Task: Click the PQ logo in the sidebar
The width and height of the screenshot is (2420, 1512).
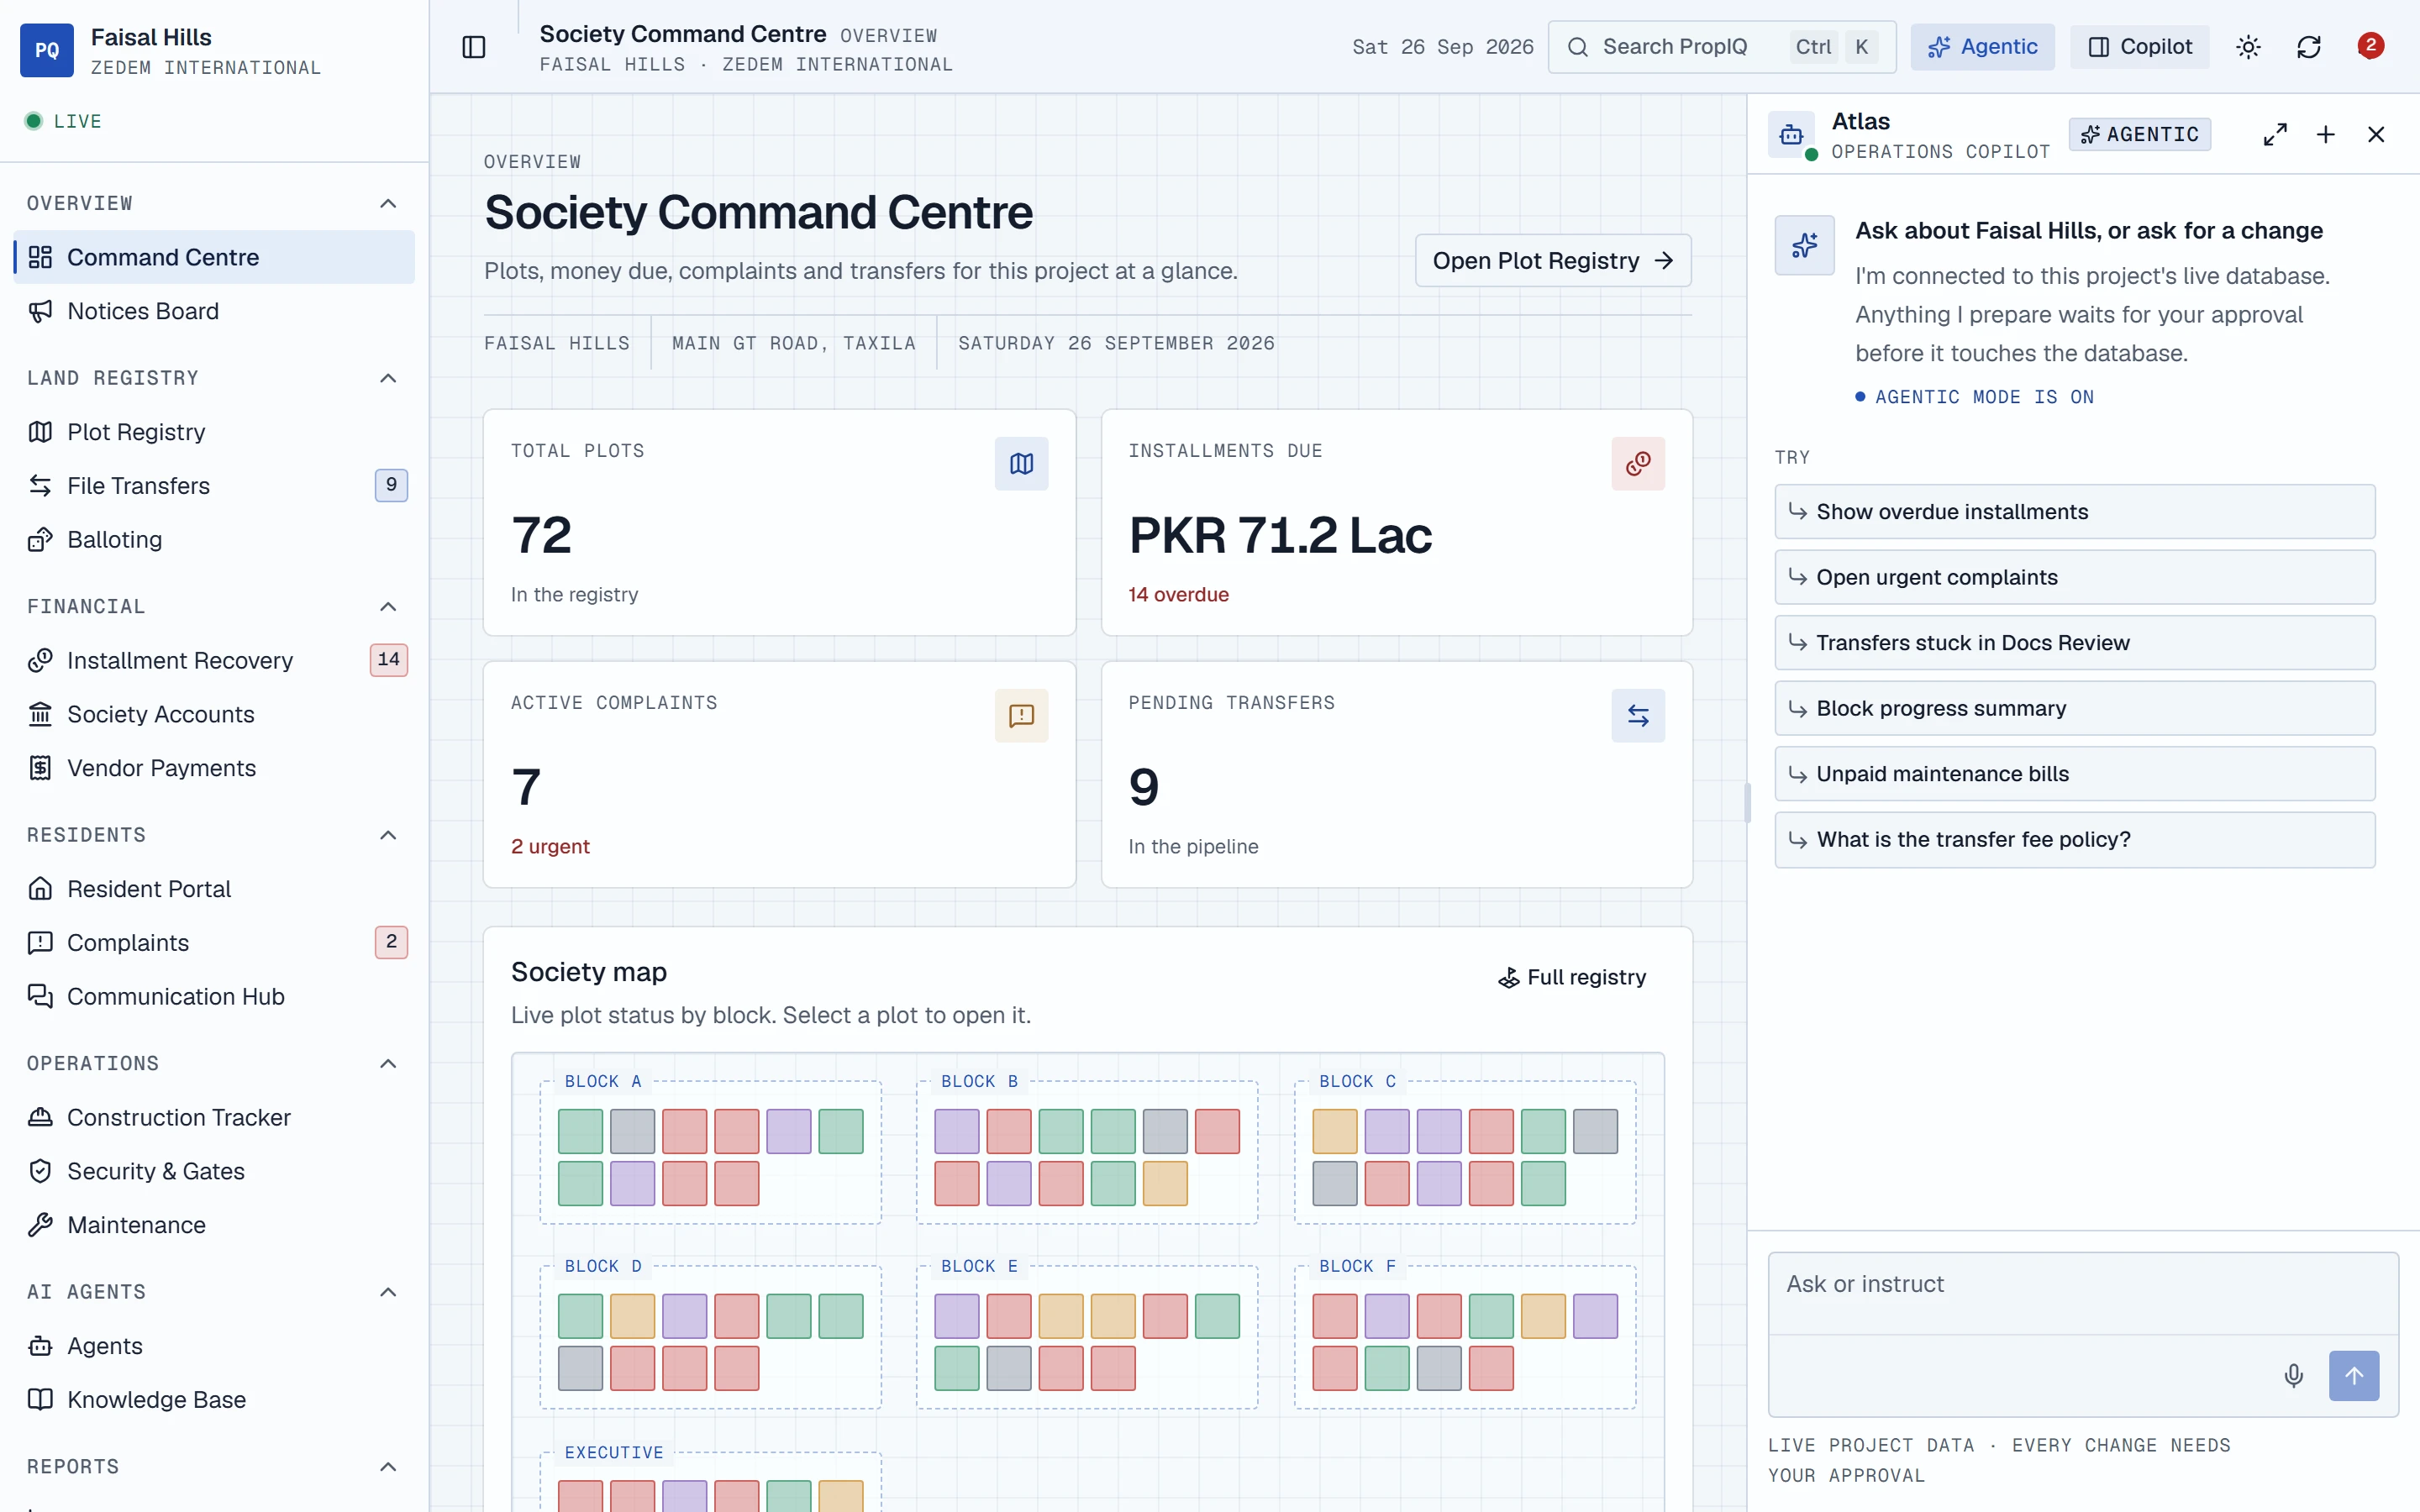Action: tap(47, 50)
